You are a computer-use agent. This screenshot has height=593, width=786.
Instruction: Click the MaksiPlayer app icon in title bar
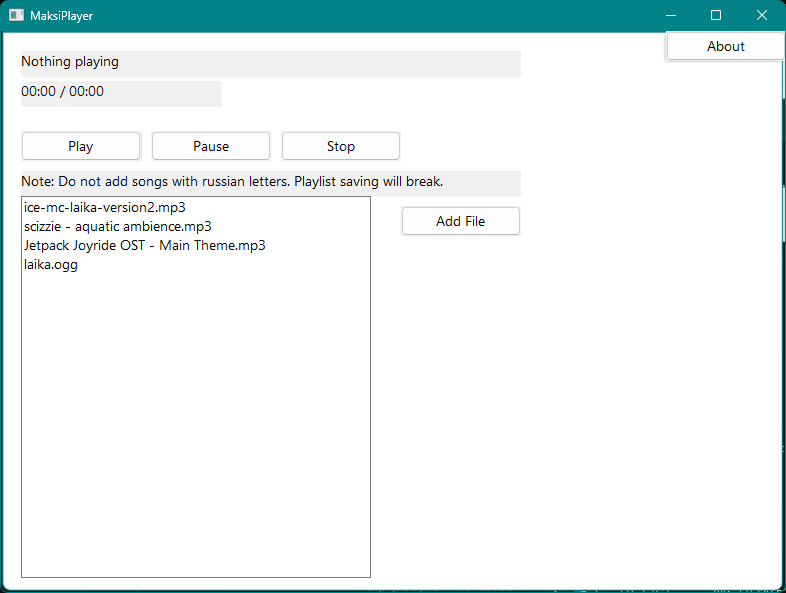(16, 16)
